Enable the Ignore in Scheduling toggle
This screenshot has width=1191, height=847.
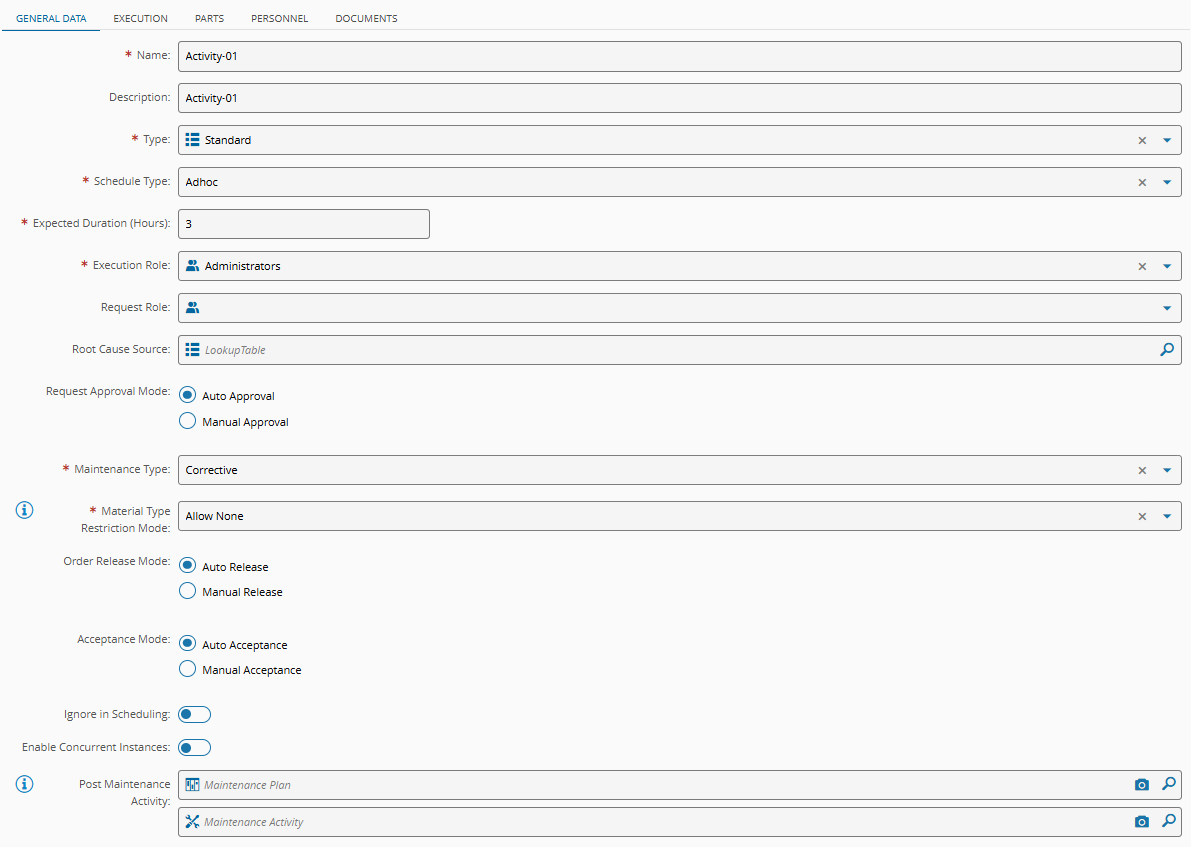pos(194,715)
